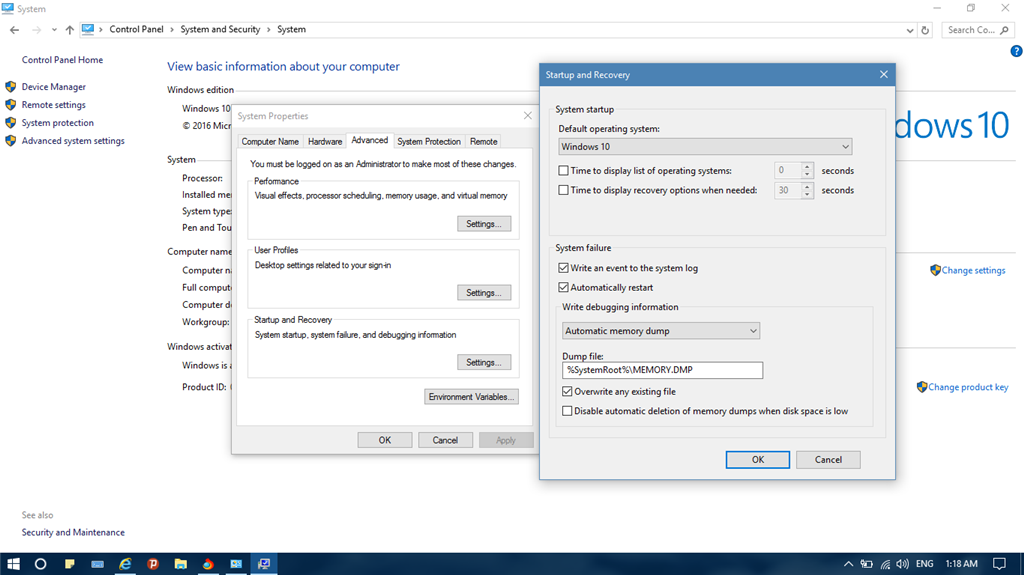This screenshot has width=1024, height=575.
Task: Click Cancel in Startup and Recovery
Action: coord(828,459)
